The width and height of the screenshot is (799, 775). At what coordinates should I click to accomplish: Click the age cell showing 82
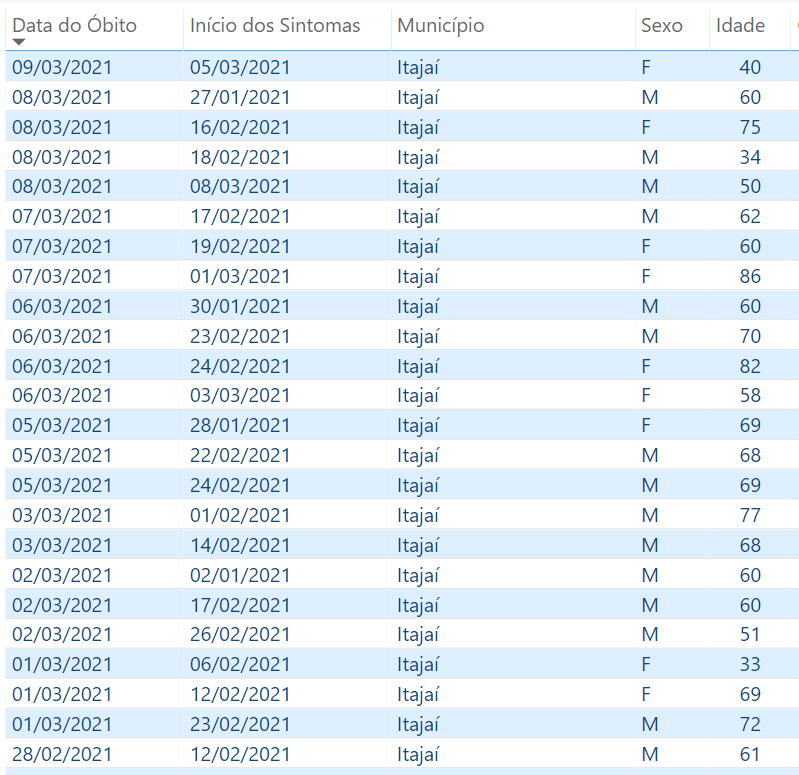(750, 366)
